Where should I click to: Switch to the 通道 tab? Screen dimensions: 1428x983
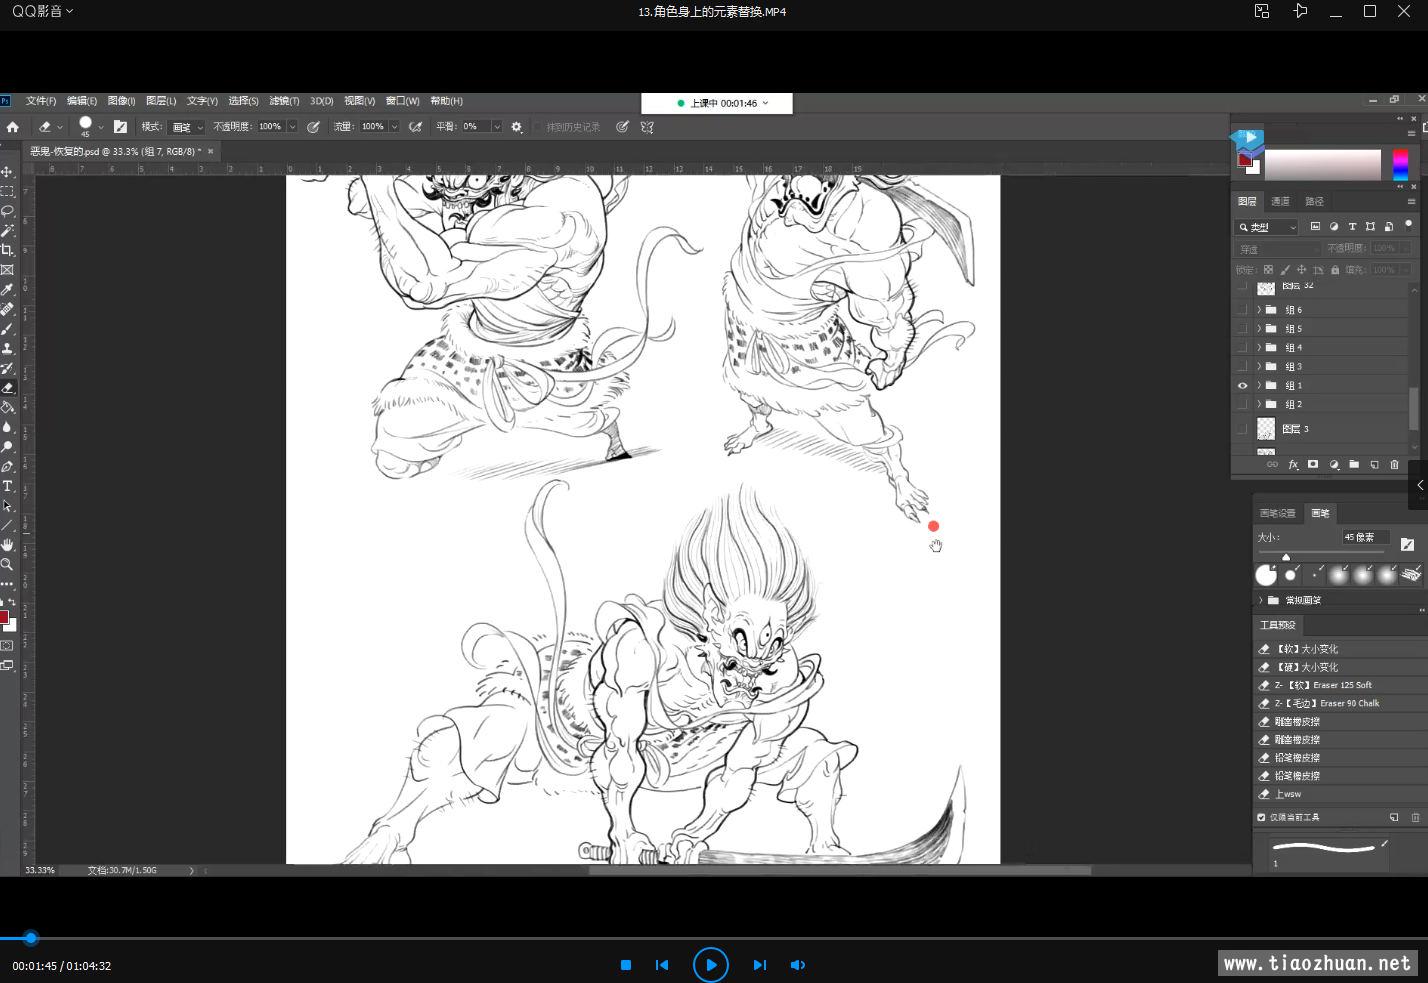[1280, 202]
